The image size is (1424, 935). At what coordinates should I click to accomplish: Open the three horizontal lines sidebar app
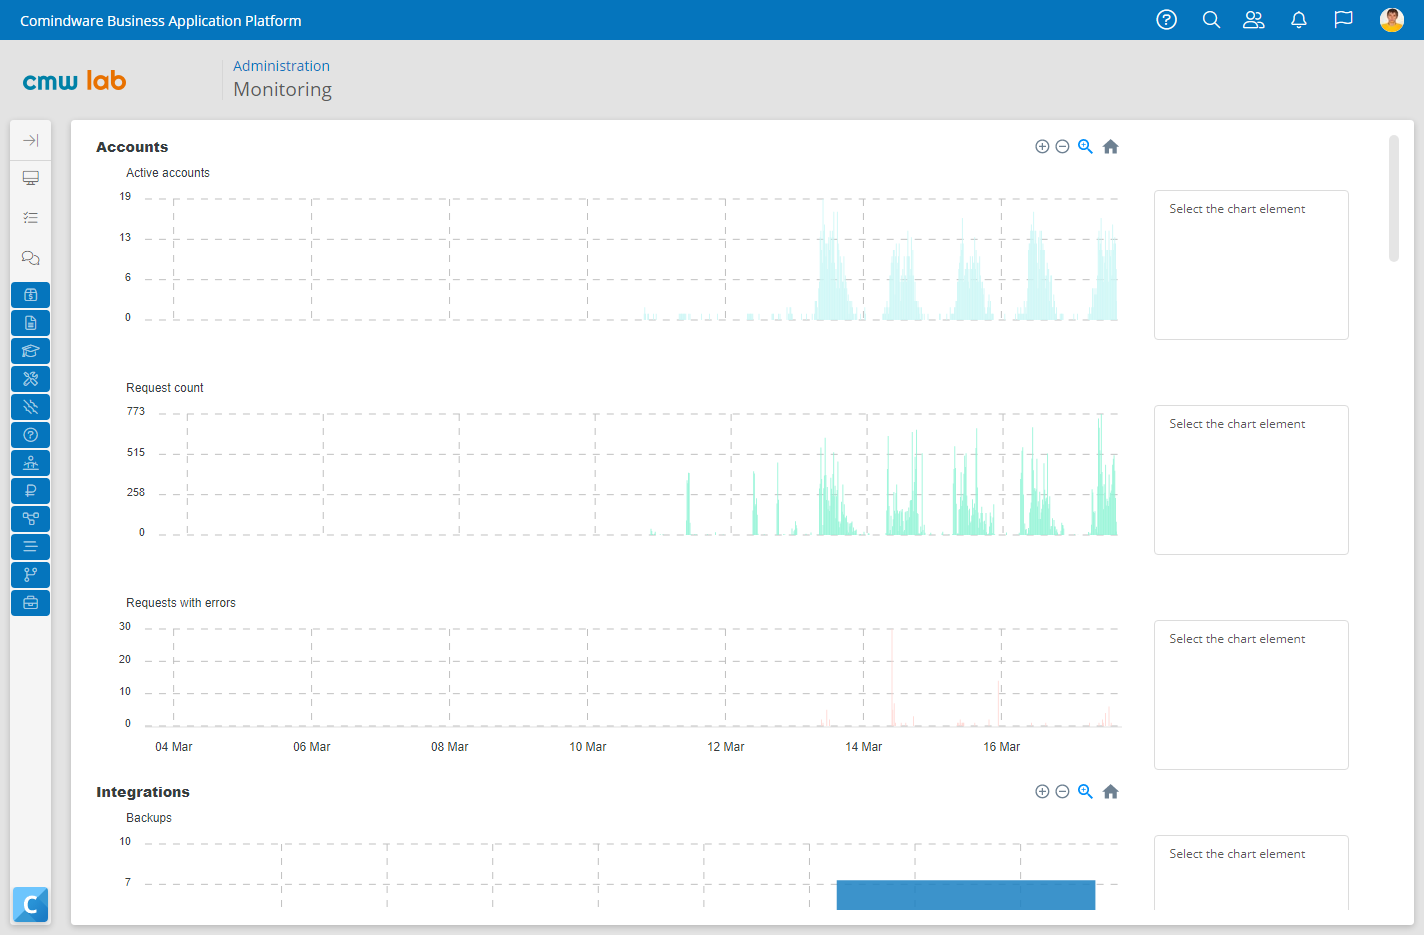click(31, 547)
